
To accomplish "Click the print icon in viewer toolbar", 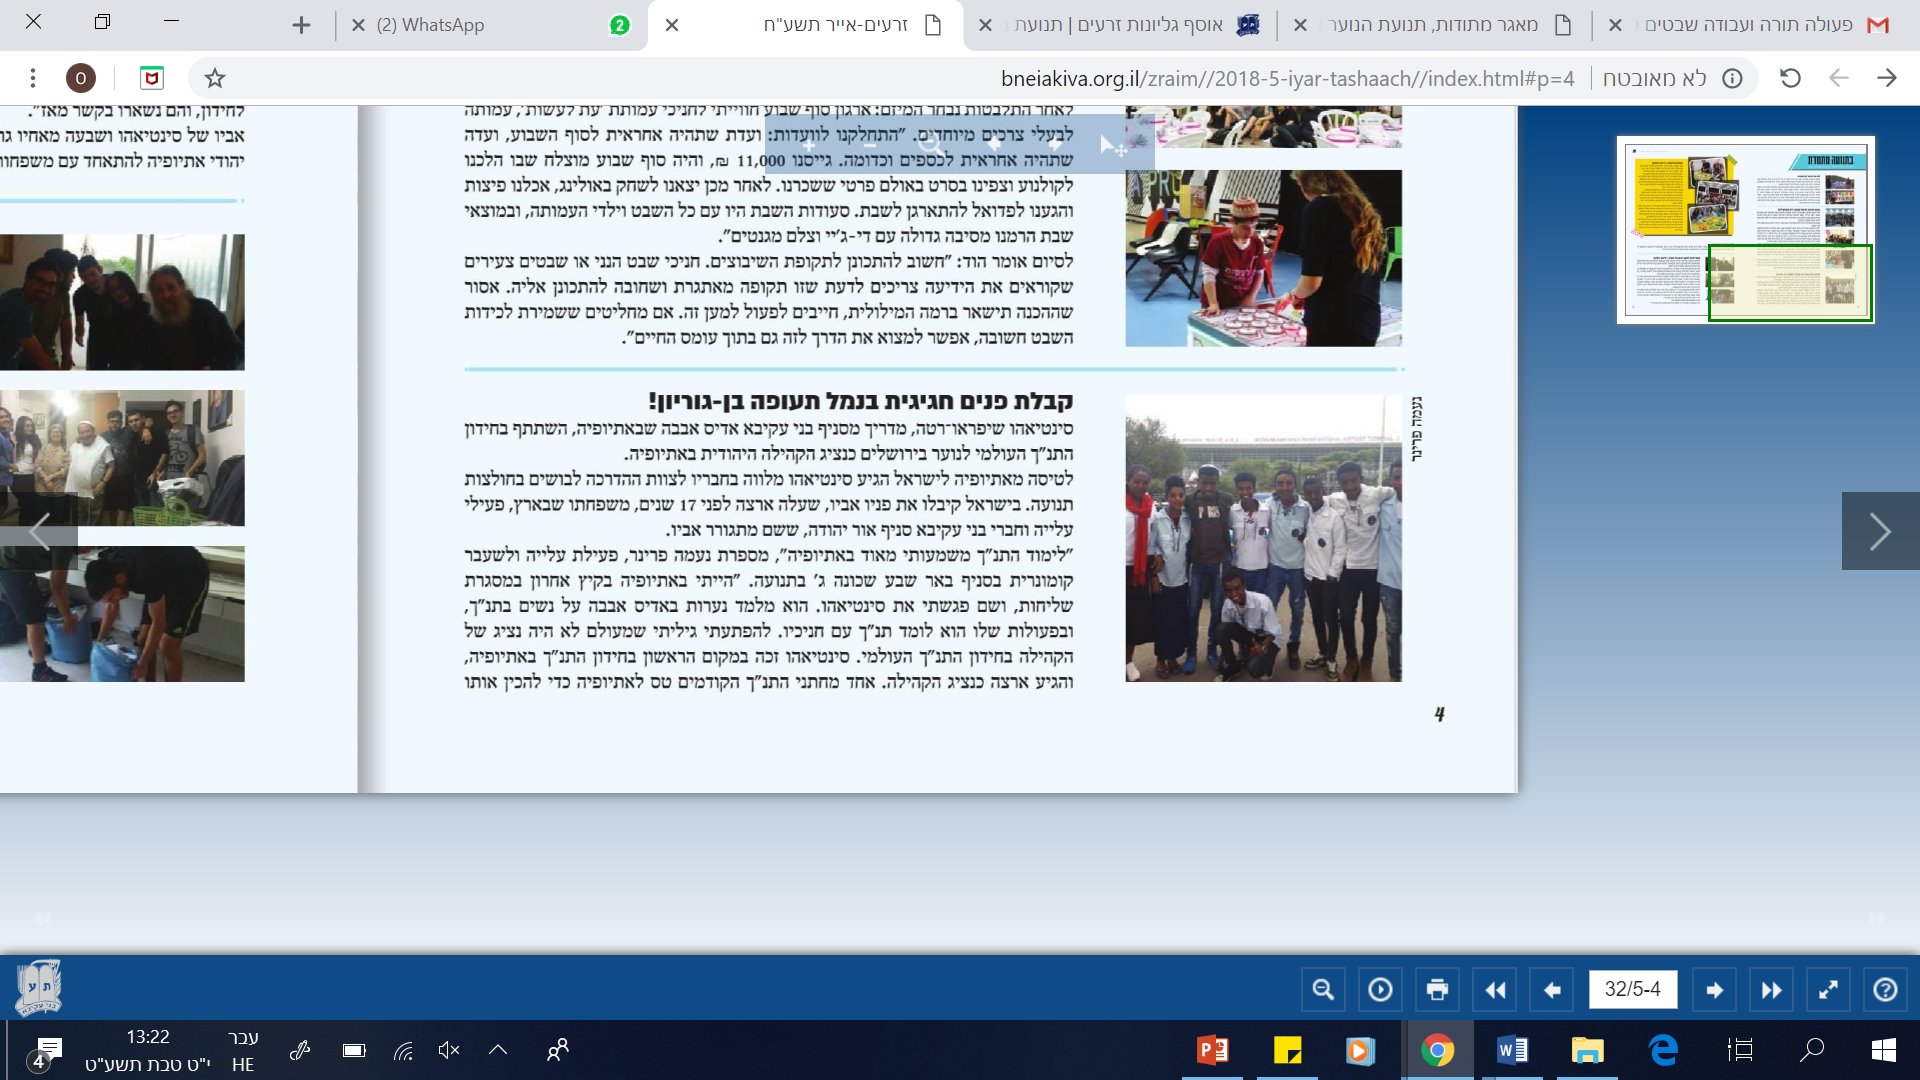I will [1437, 990].
